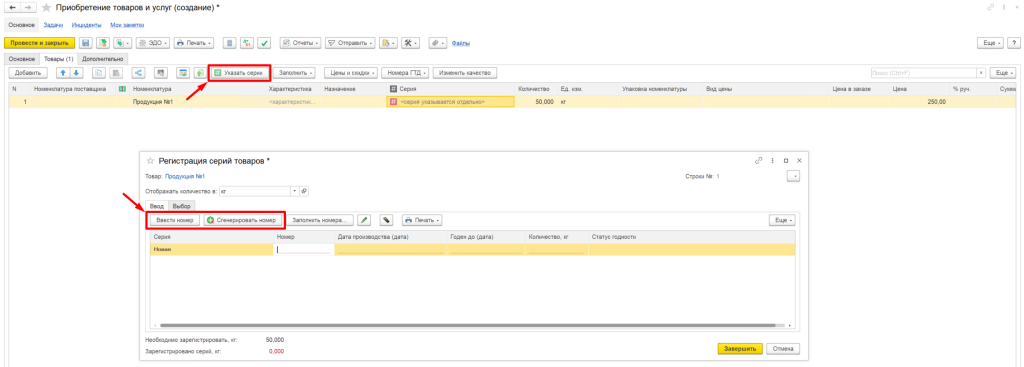The height and width of the screenshot is (367, 1024).
Task: Open the Печать dropdown in the main toolbar
Action: click(194, 43)
